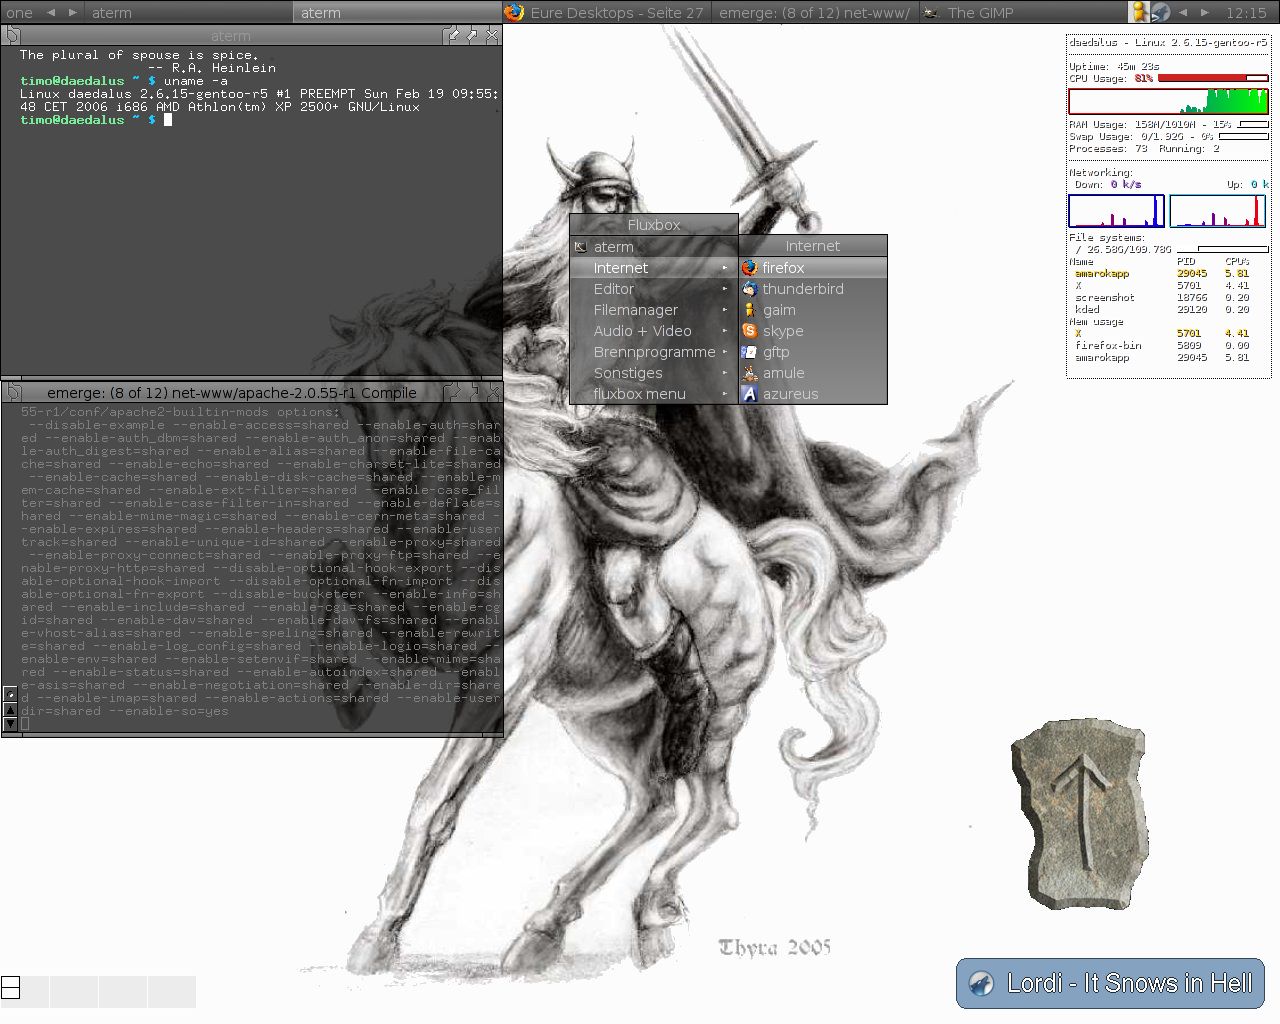Click the red CPU Usage bar
The width and height of the screenshot is (1280, 1024).
coord(1212,78)
